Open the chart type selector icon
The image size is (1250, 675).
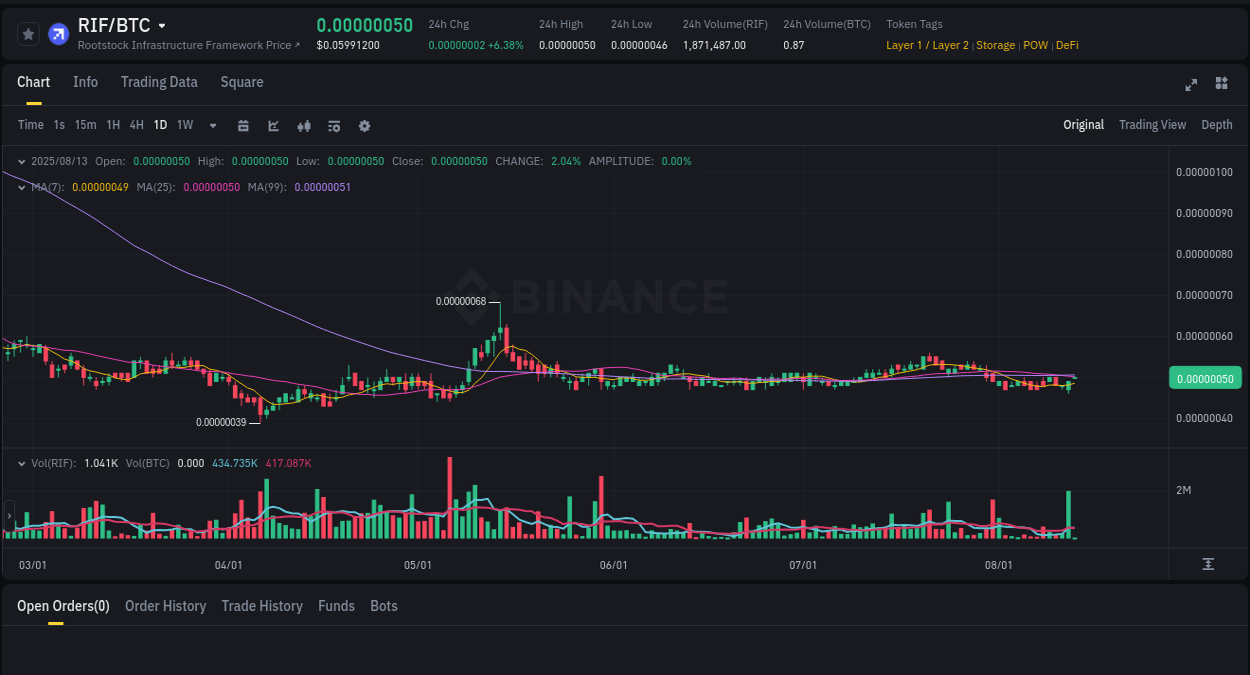273,125
